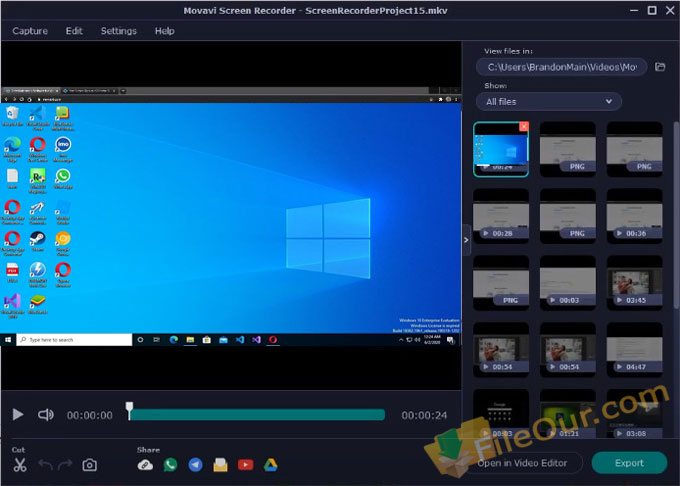The image size is (680, 486).
Task: Redo the last edit
Action: pyautogui.click(x=65, y=465)
